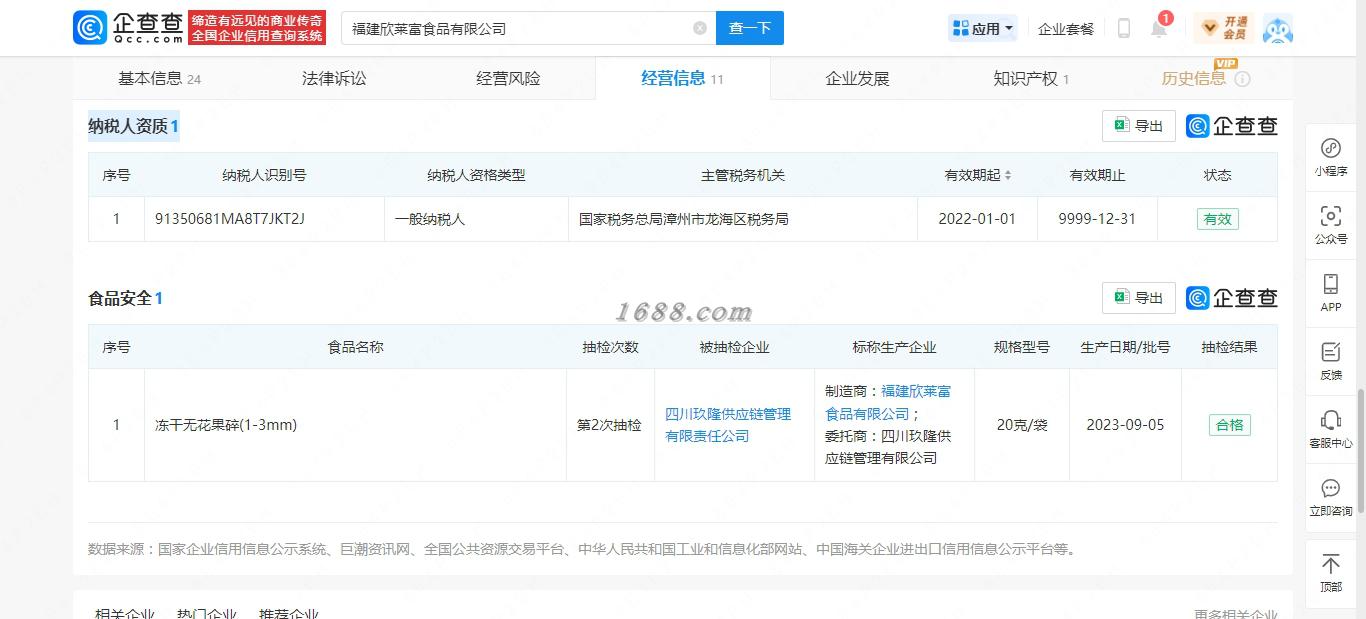Open the 公众号 sidebar icon

coord(1331,225)
